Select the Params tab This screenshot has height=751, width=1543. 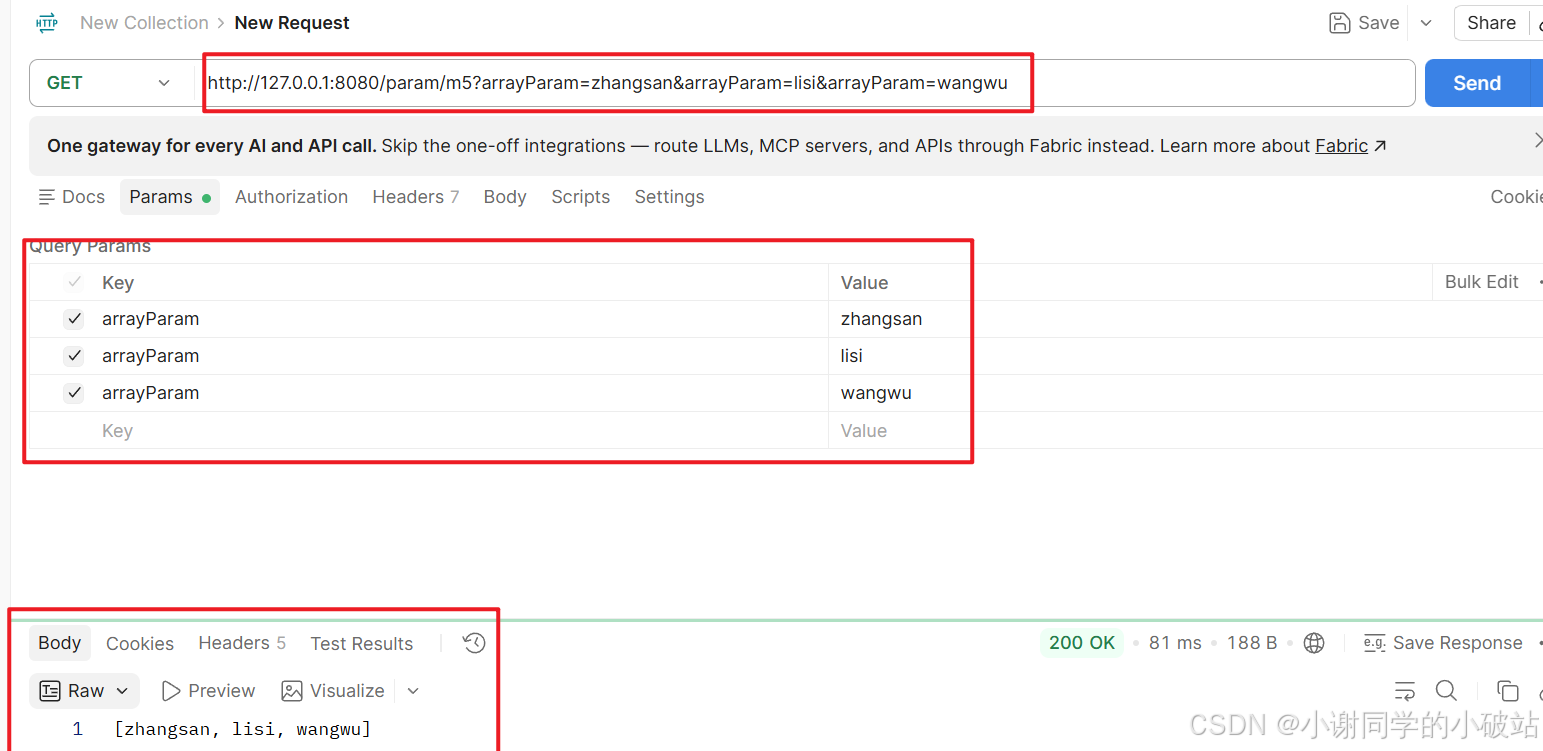pyautogui.click(x=170, y=197)
